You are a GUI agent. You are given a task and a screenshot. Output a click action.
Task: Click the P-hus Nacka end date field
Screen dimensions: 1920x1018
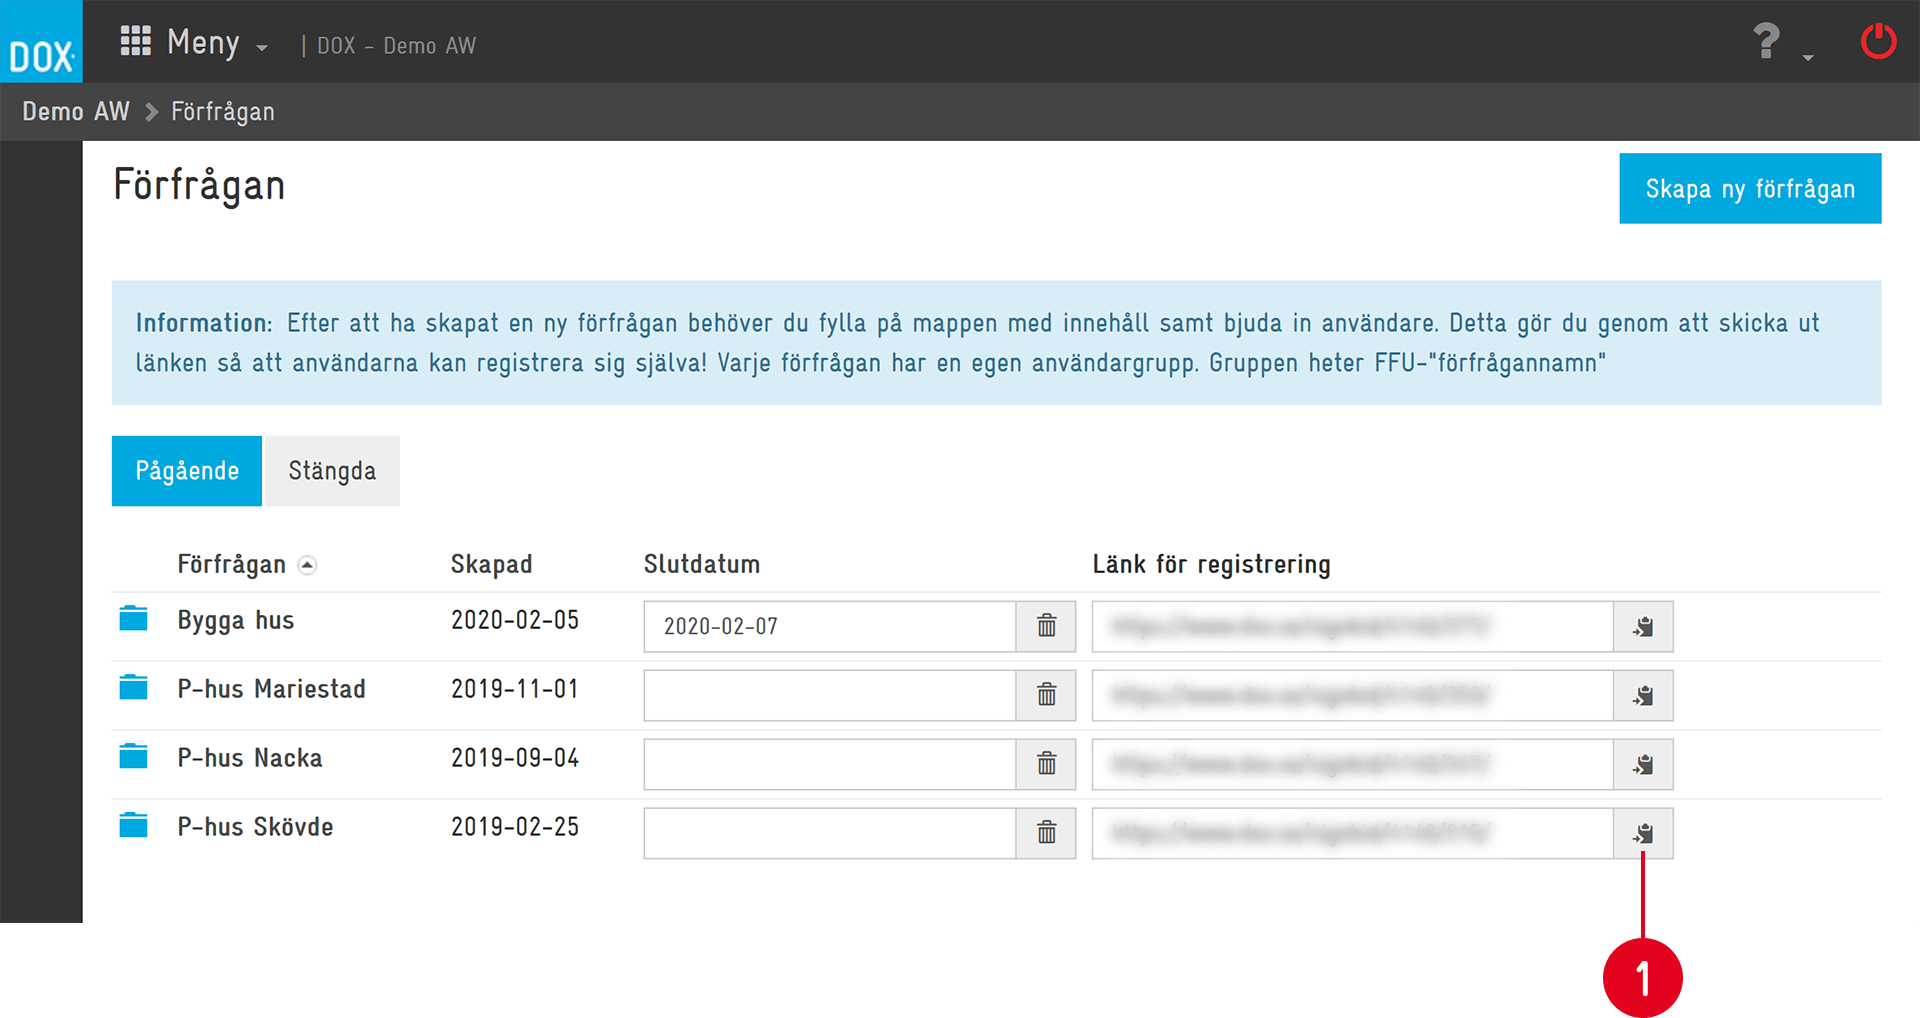coord(830,764)
